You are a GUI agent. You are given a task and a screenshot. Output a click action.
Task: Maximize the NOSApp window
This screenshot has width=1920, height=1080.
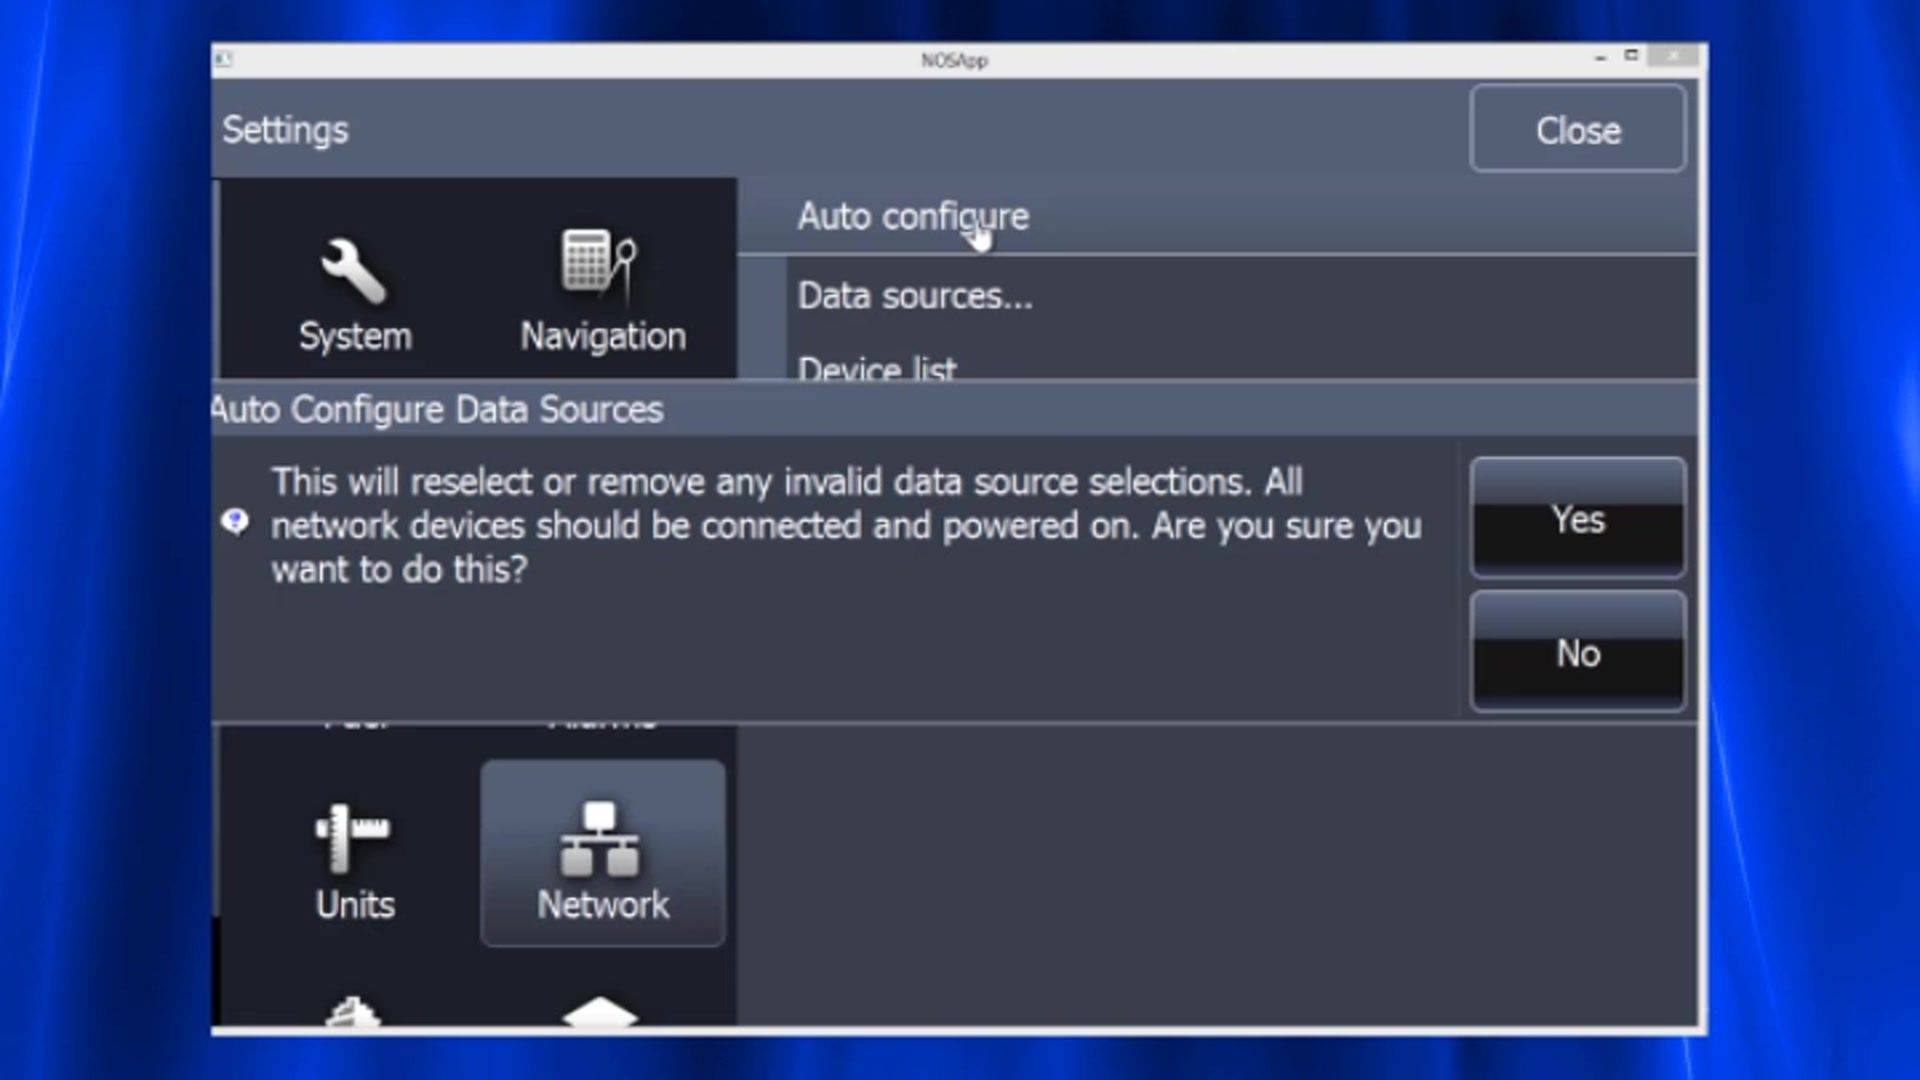pyautogui.click(x=1631, y=55)
